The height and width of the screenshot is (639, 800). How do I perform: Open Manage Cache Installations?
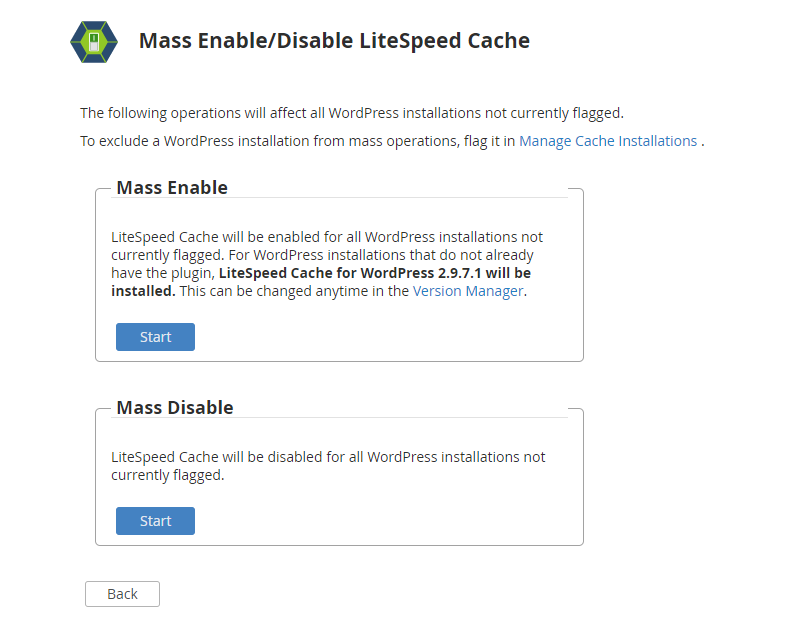(x=608, y=141)
